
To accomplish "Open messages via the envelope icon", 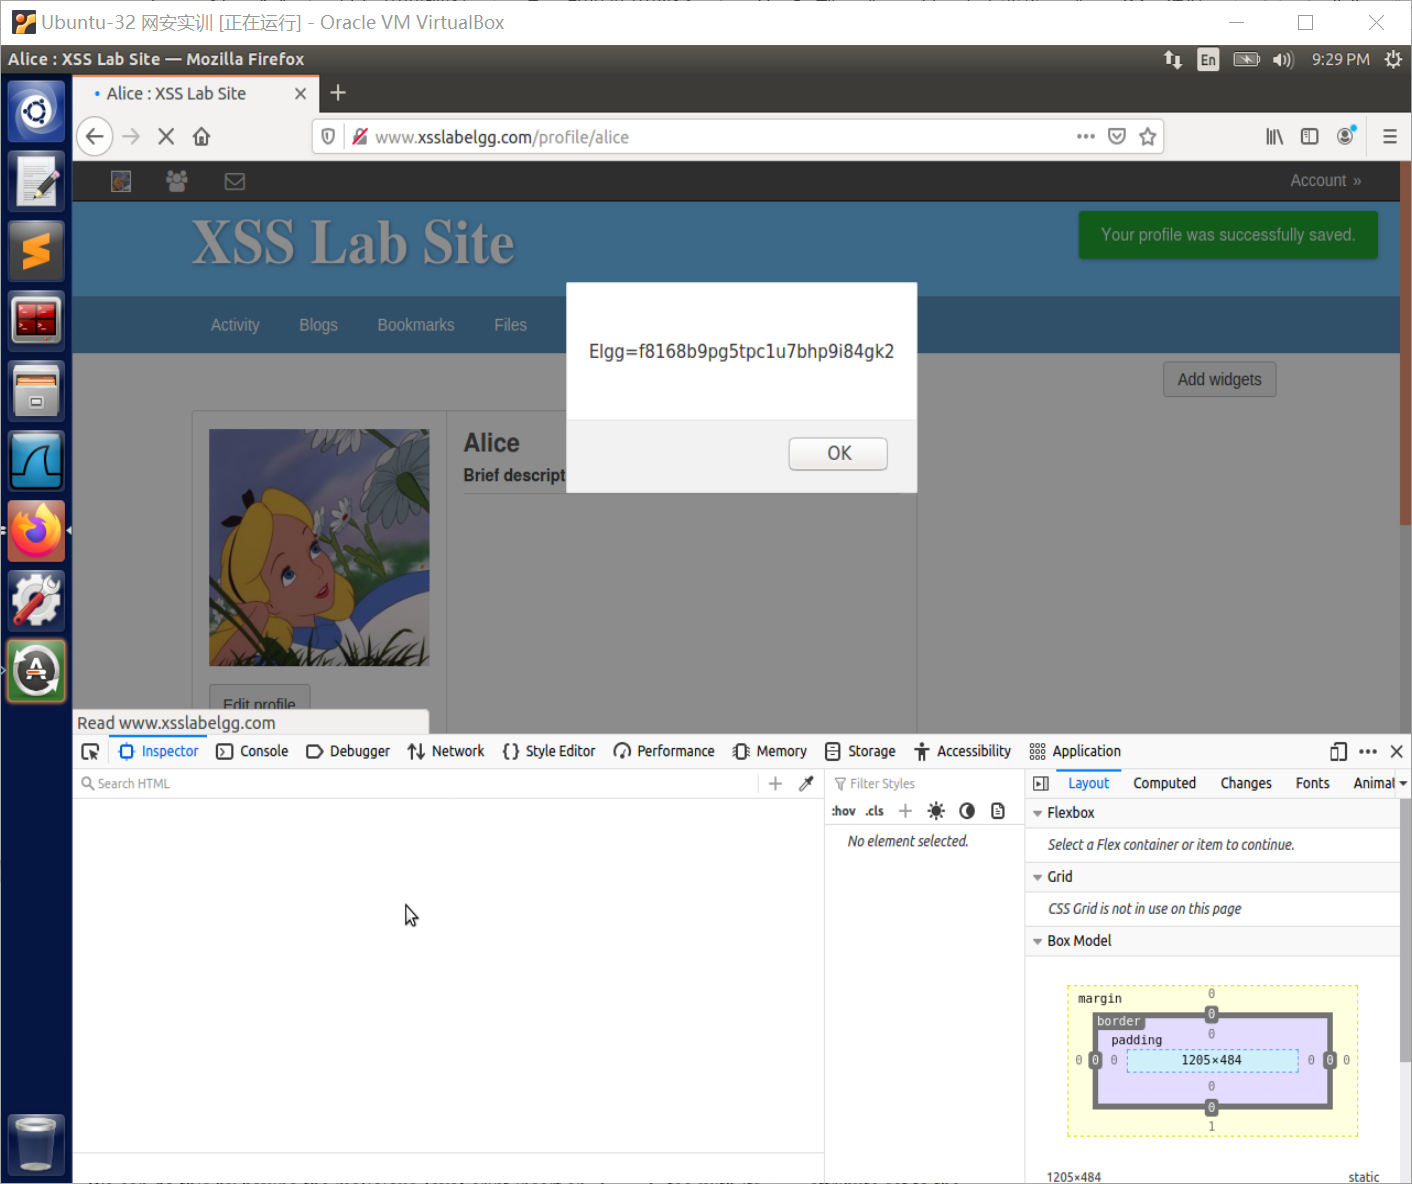I will (x=234, y=181).
